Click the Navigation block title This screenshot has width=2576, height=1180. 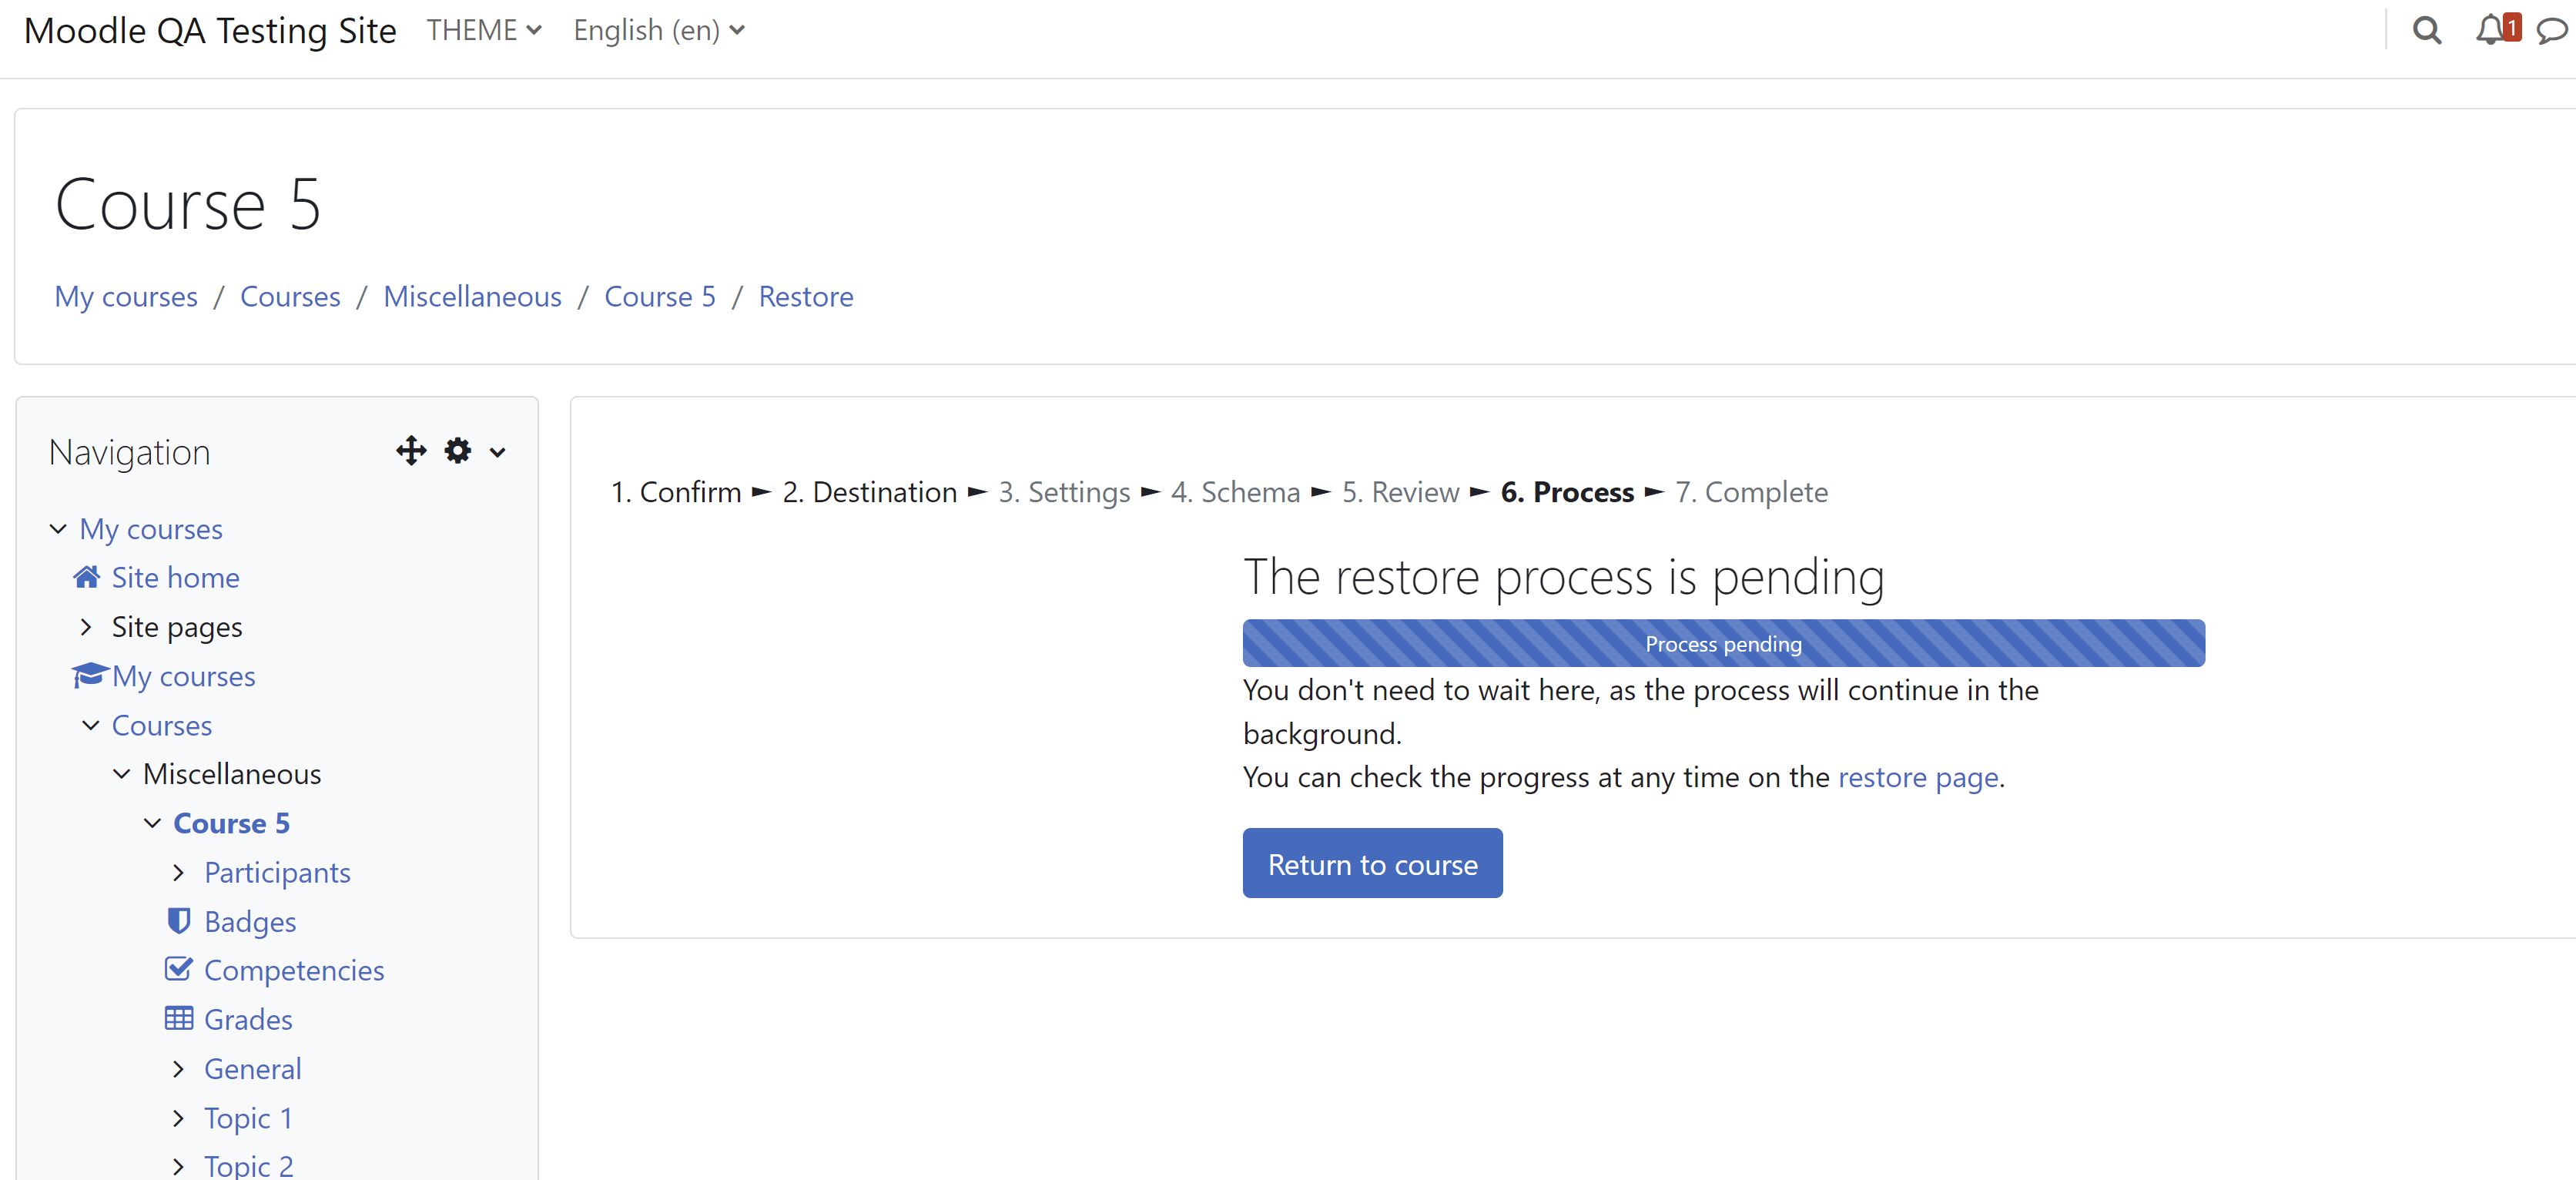click(129, 452)
